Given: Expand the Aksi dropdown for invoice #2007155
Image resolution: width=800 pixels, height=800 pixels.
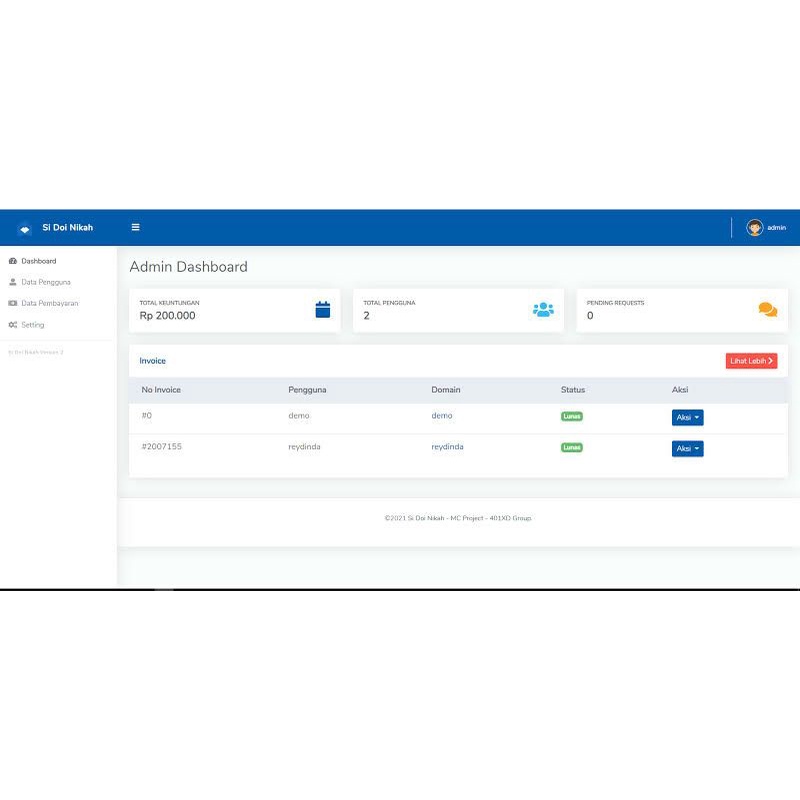Looking at the screenshot, I should click(687, 448).
